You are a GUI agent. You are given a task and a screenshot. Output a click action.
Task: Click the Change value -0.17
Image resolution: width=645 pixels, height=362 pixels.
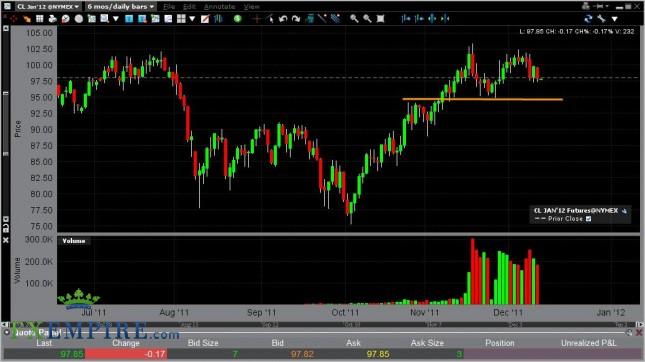(x=155, y=354)
